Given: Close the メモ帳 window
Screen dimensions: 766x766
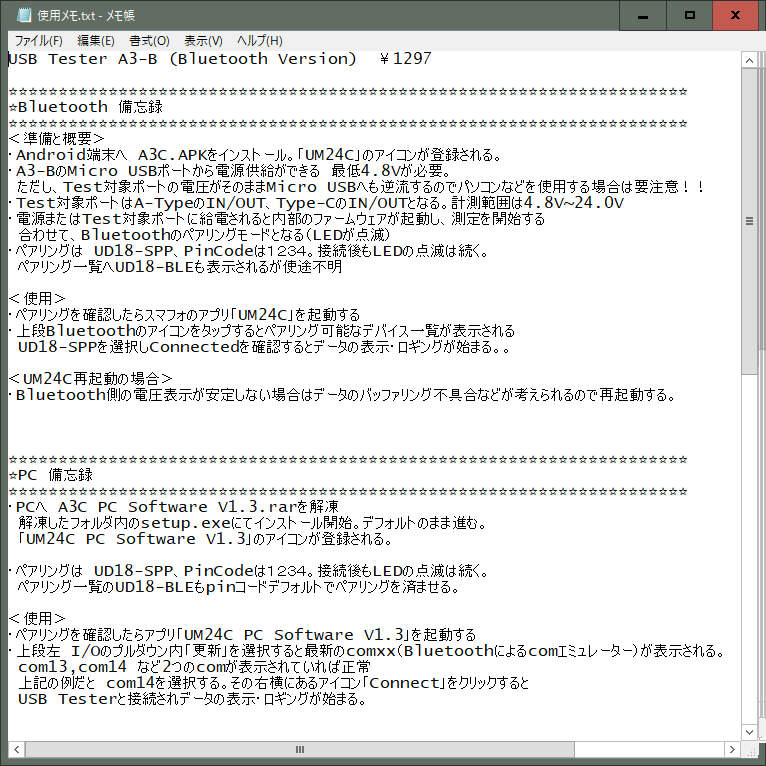Looking at the screenshot, I should (735, 16).
